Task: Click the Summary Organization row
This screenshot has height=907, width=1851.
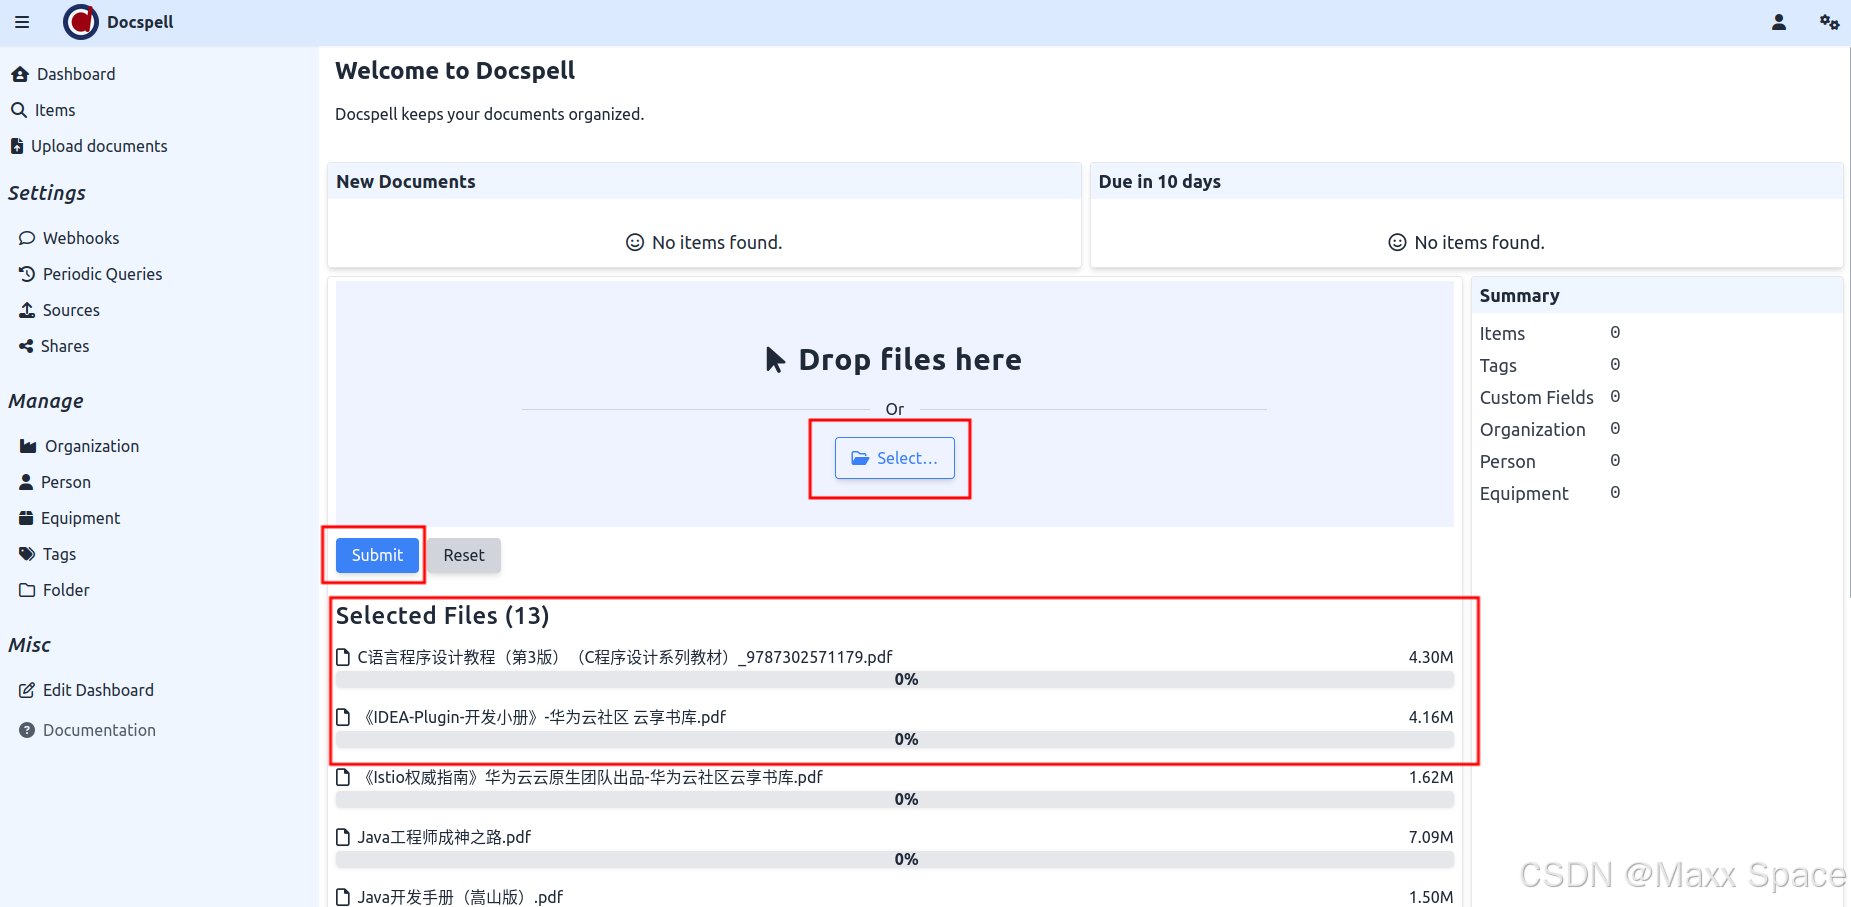Action: pyautogui.click(x=1550, y=429)
